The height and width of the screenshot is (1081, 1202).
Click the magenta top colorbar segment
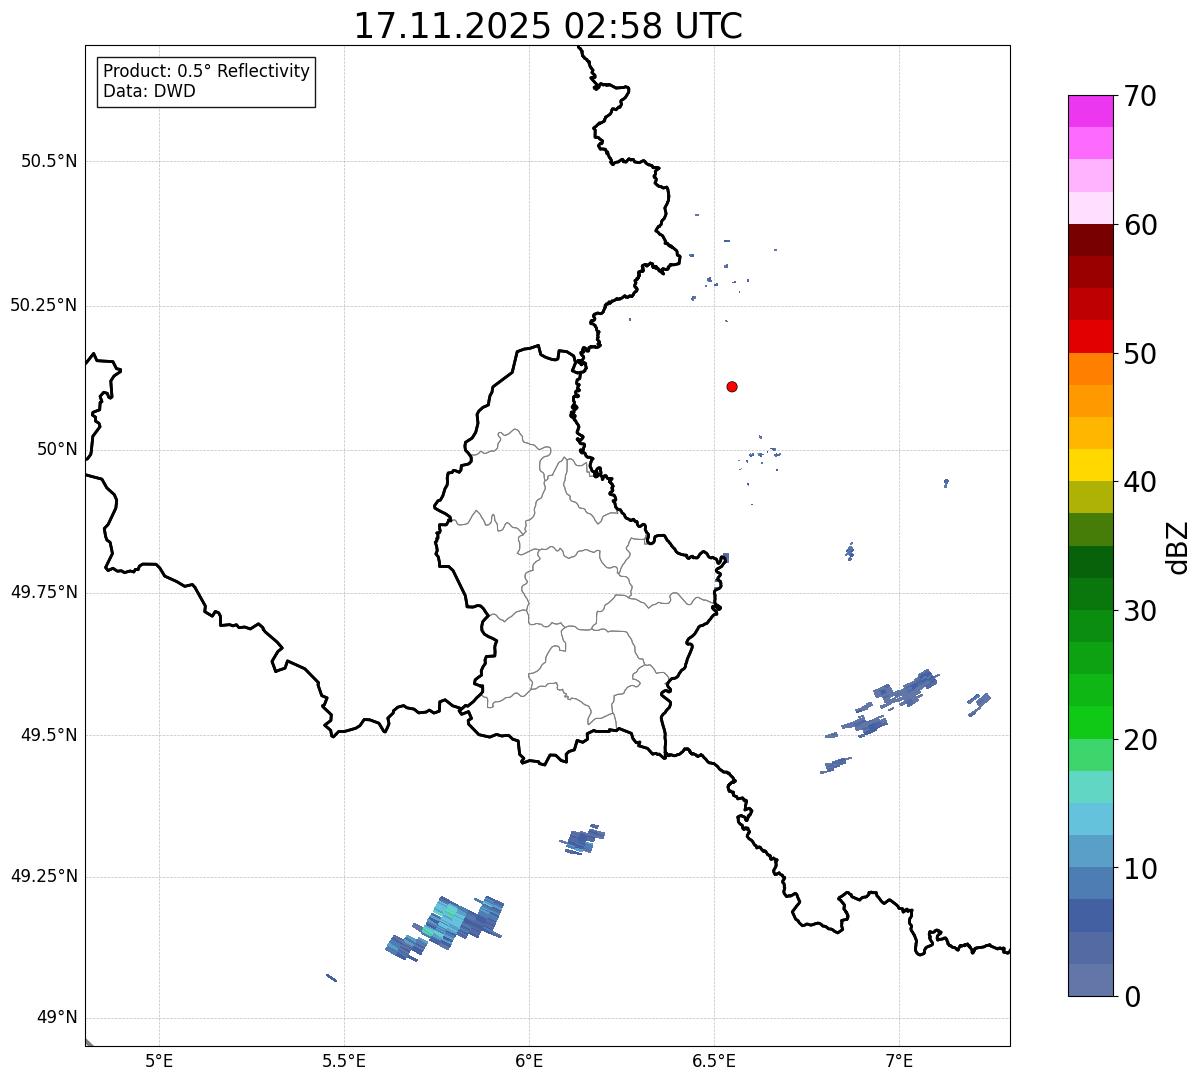pos(1090,111)
